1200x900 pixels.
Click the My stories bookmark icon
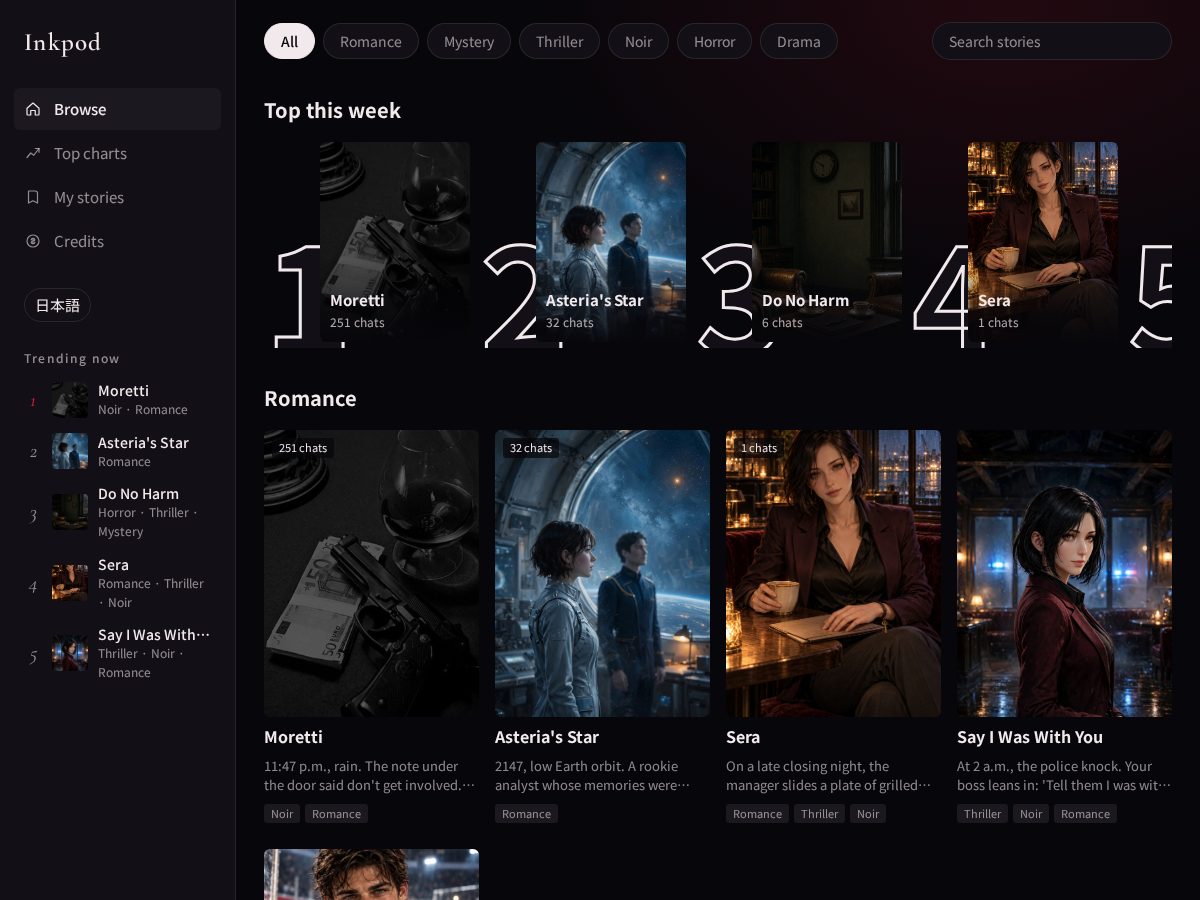33,197
